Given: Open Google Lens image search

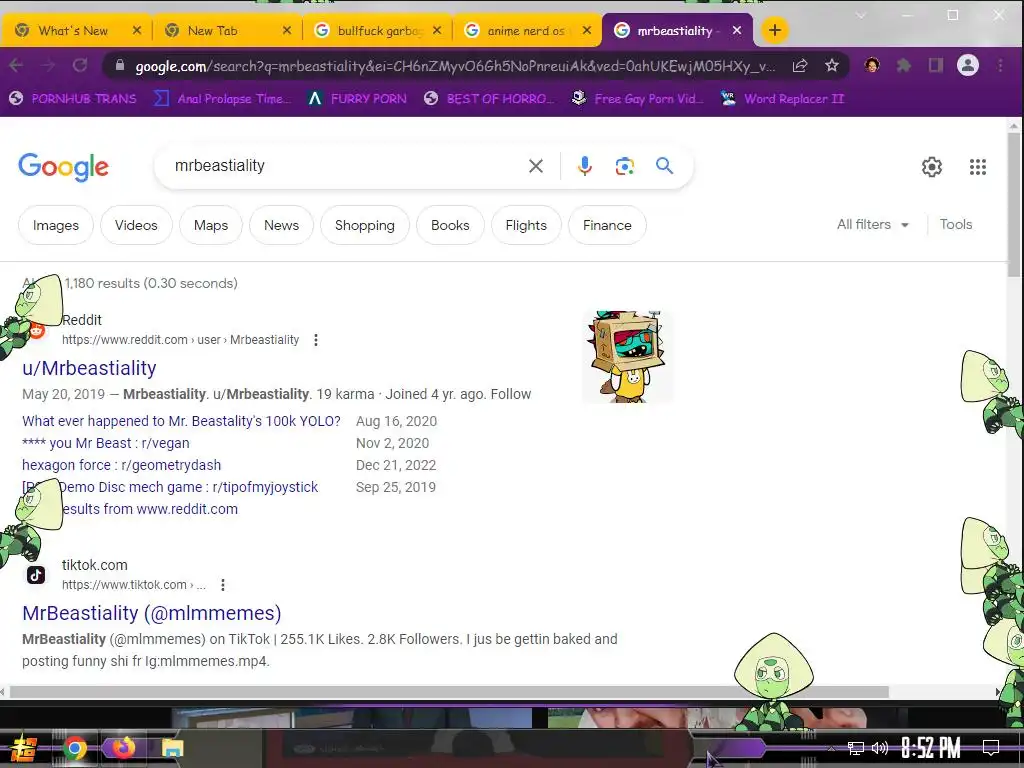Looking at the screenshot, I should coord(624,166).
